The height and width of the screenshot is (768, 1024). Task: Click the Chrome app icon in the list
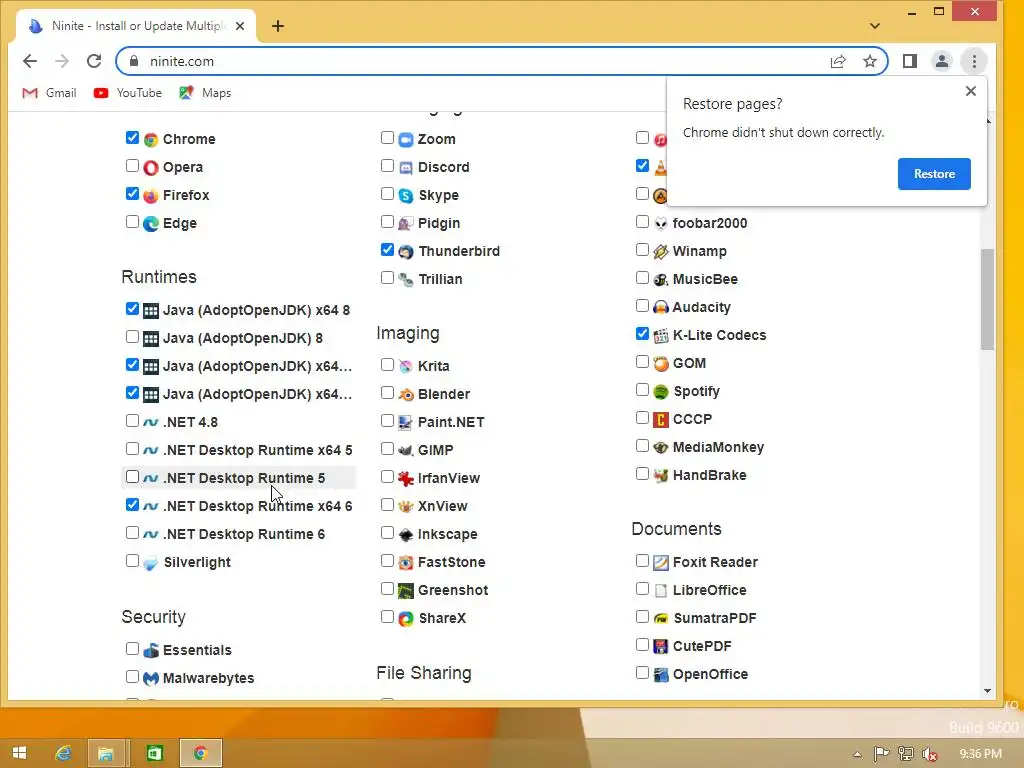pyautogui.click(x=151, y=140)
